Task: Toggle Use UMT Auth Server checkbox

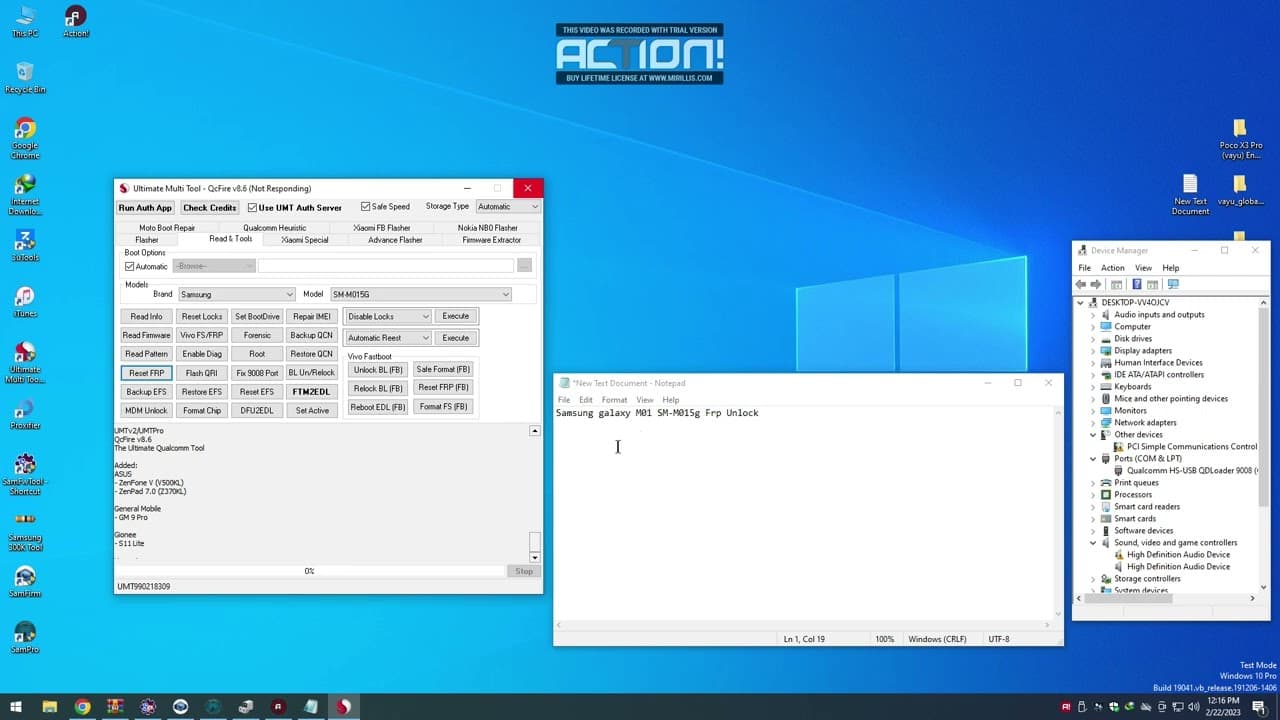Action: pyautogui.click(x=295, y=208)
